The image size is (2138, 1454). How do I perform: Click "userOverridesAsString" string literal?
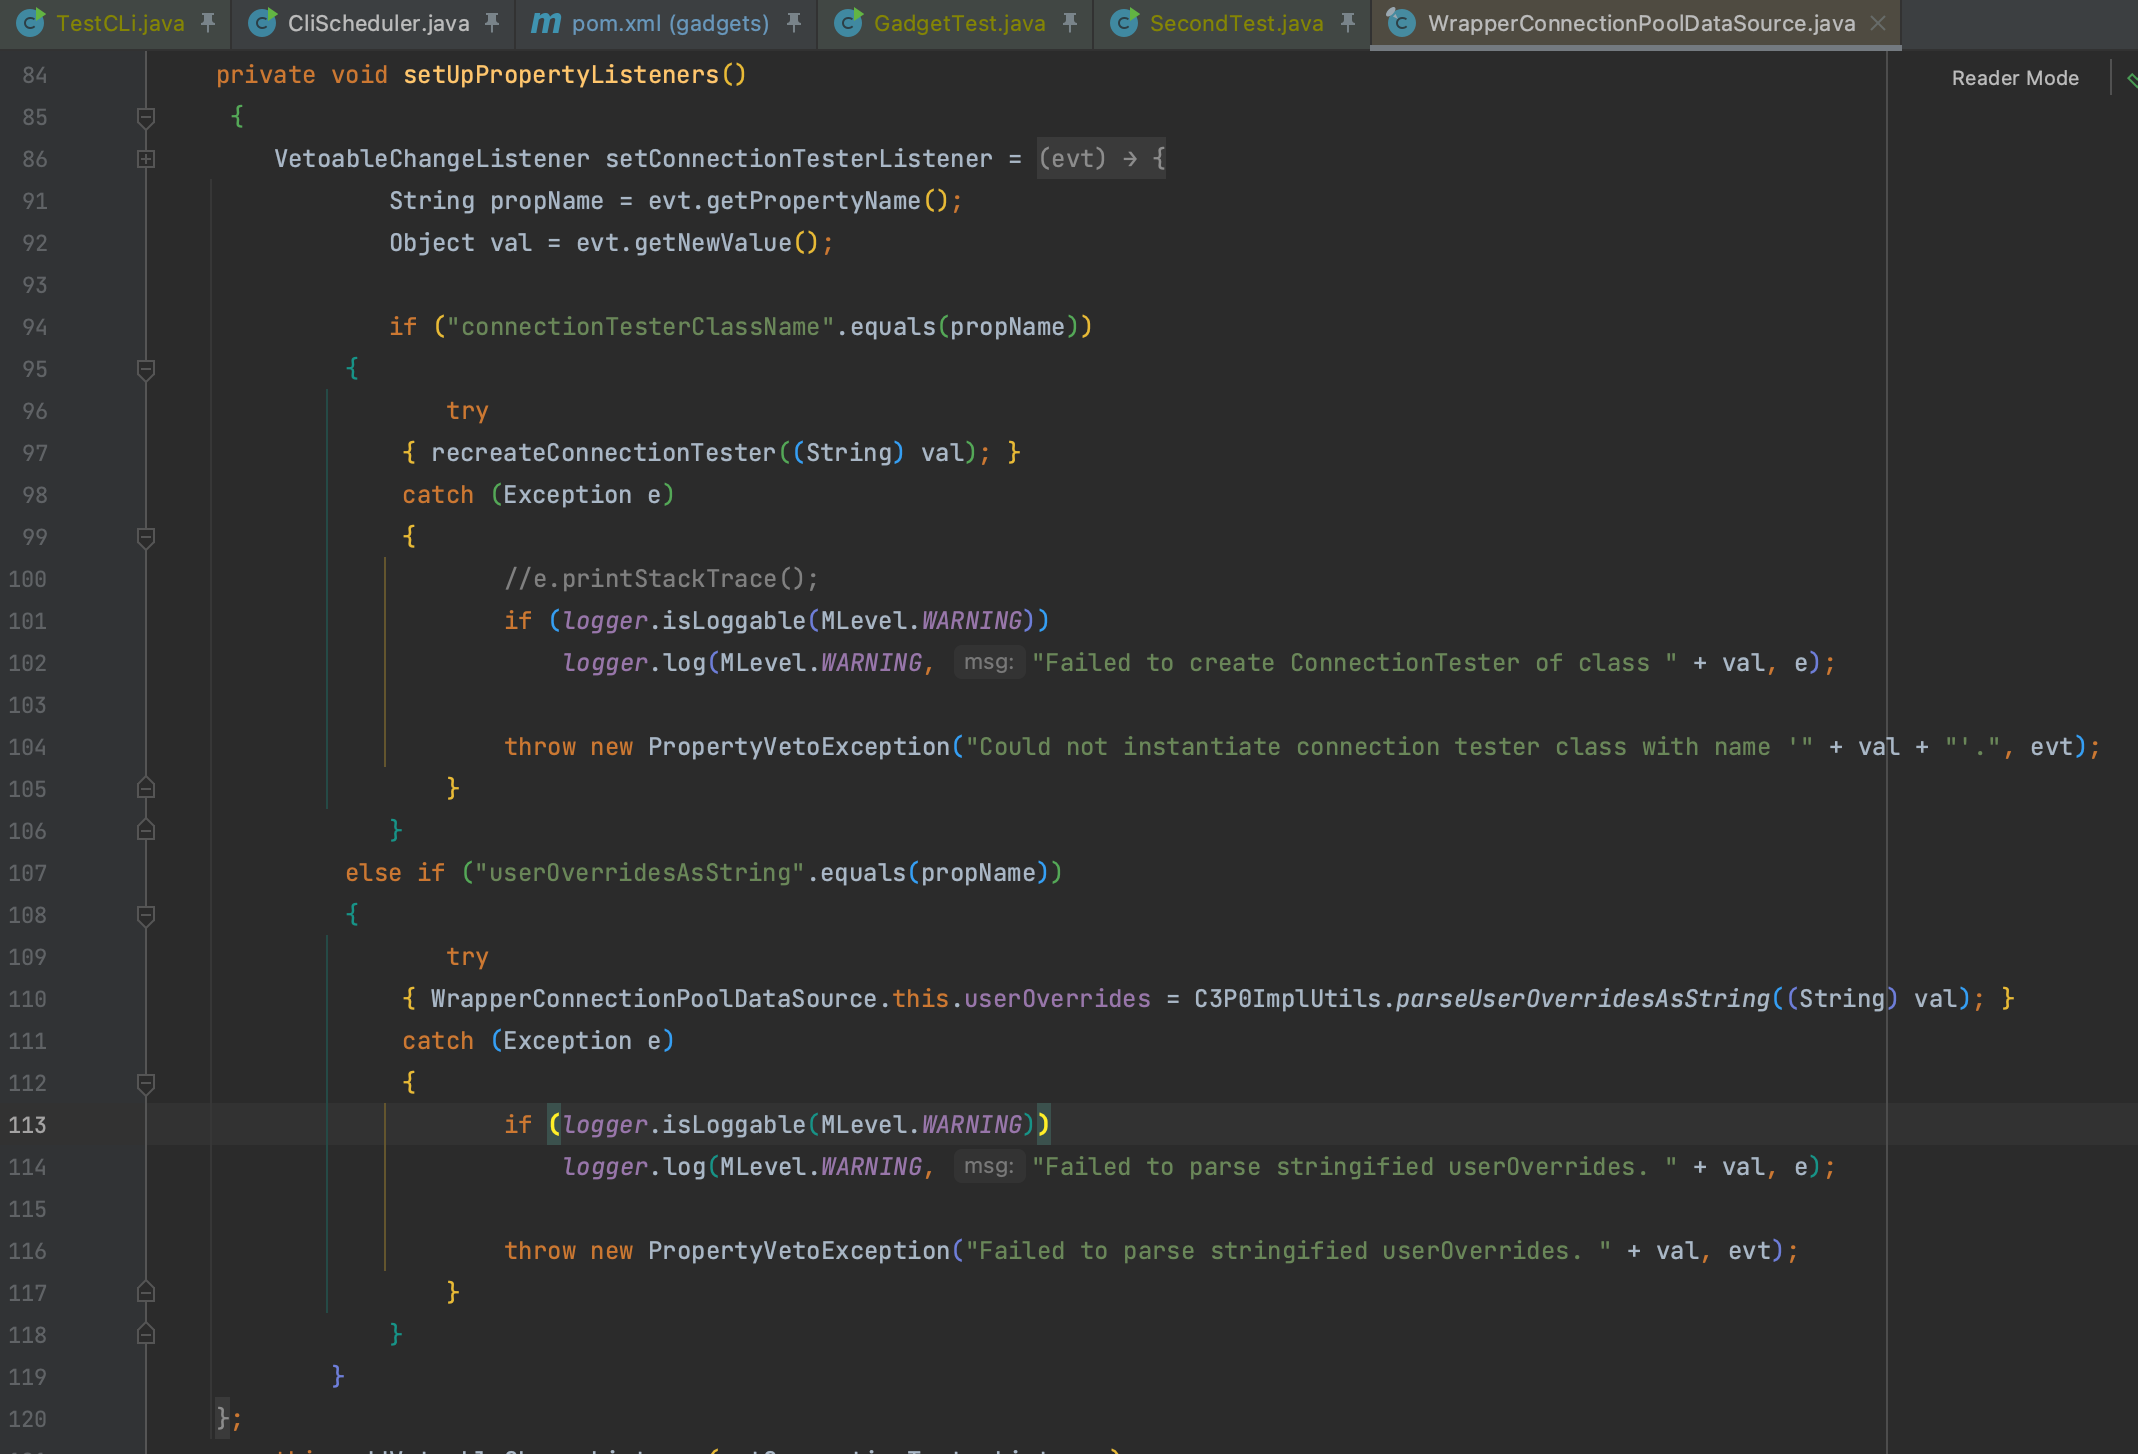click(x=640, y=873)
